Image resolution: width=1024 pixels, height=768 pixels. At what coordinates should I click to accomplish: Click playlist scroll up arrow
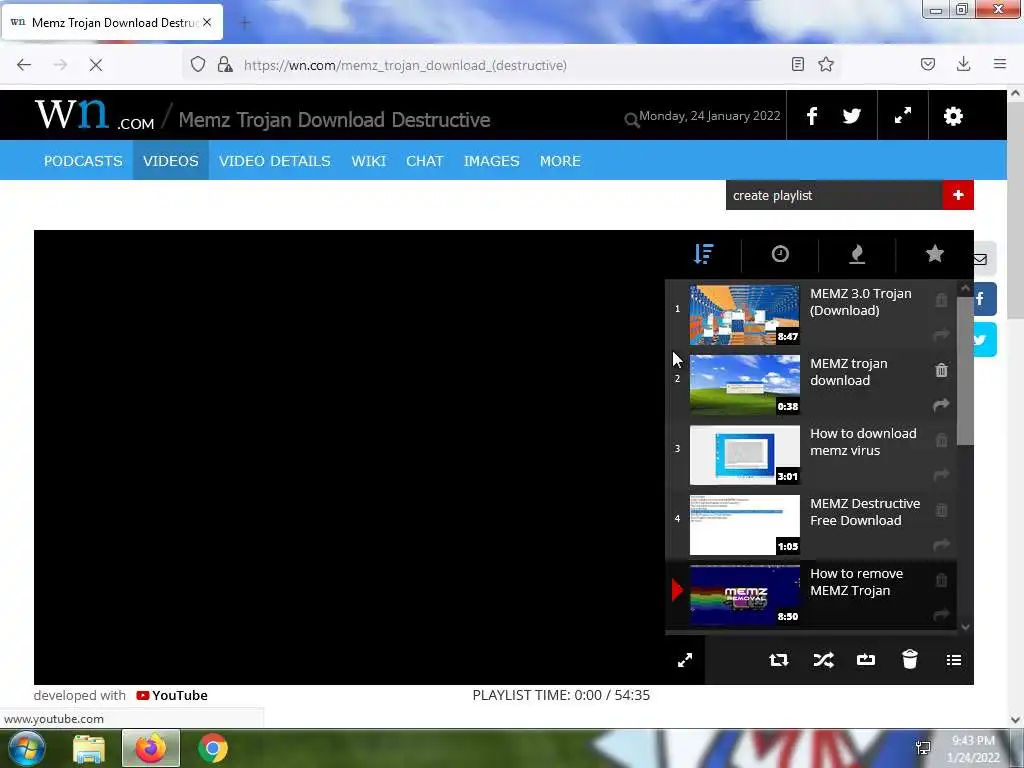click(965, 287)
